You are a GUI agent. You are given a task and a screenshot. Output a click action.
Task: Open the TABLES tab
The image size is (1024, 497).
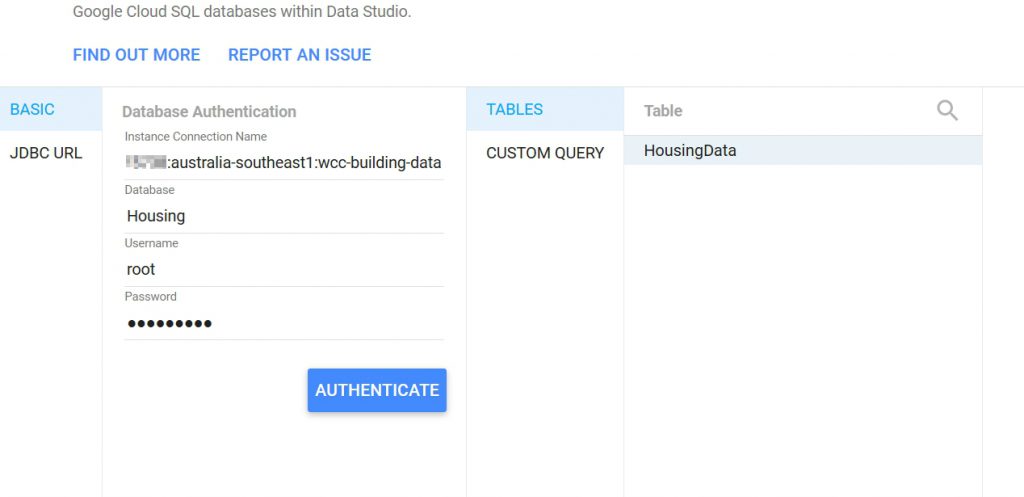(514, 109)
